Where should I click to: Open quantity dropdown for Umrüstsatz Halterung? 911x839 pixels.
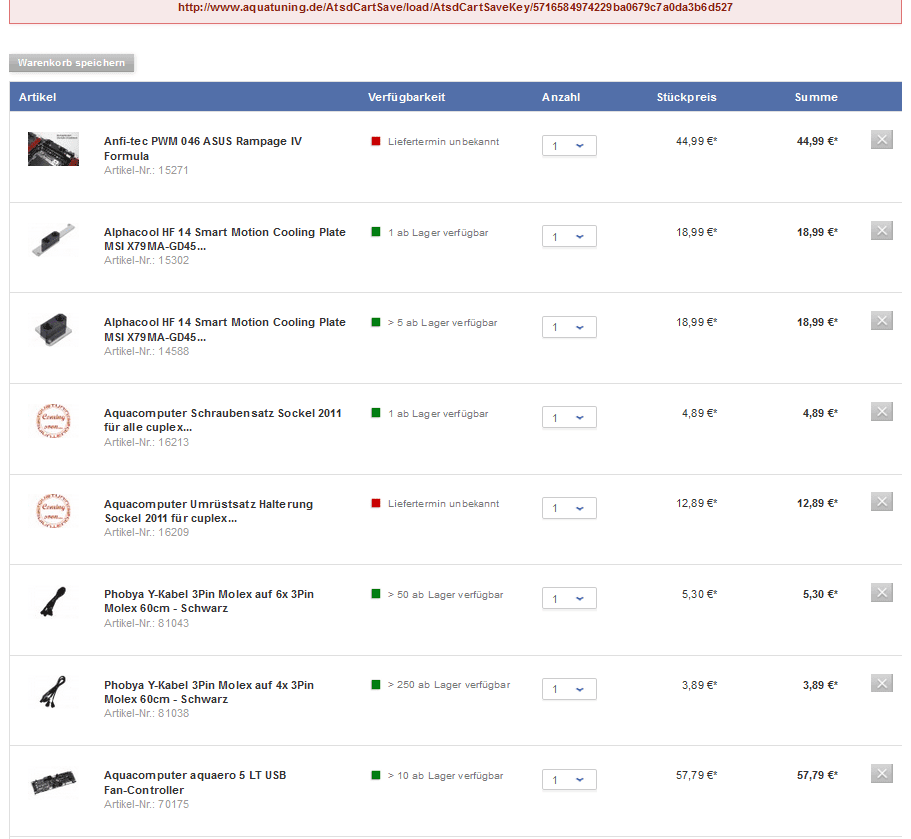pyautogui.click(x=569, y=508)
